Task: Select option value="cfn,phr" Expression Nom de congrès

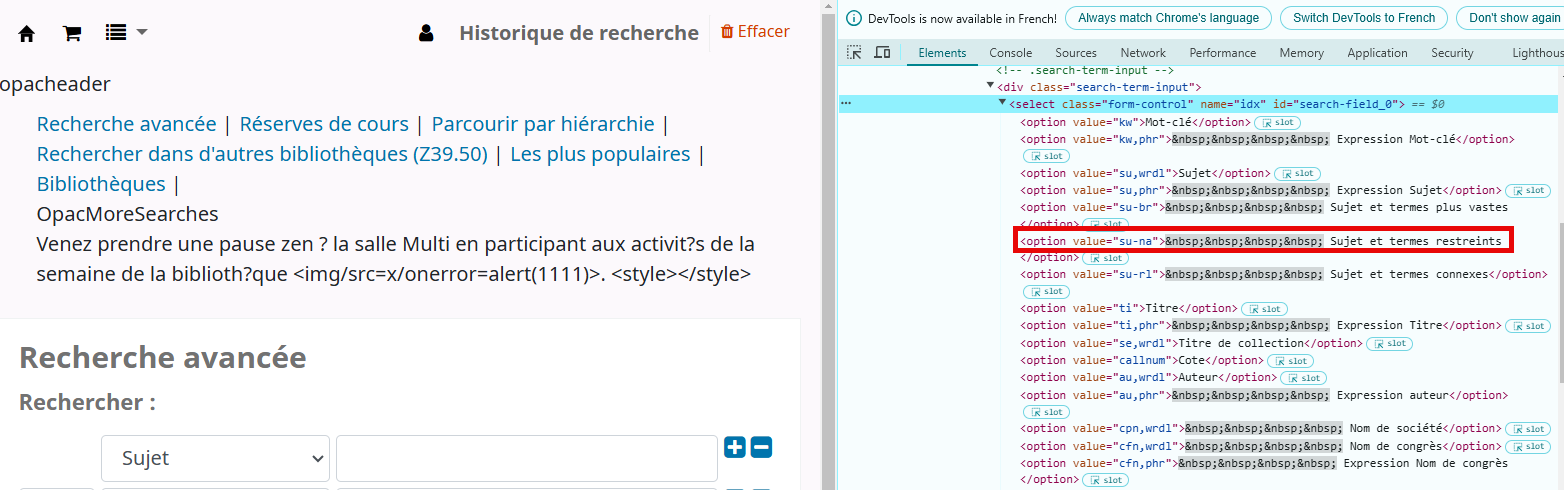Action: [1264, 463]
